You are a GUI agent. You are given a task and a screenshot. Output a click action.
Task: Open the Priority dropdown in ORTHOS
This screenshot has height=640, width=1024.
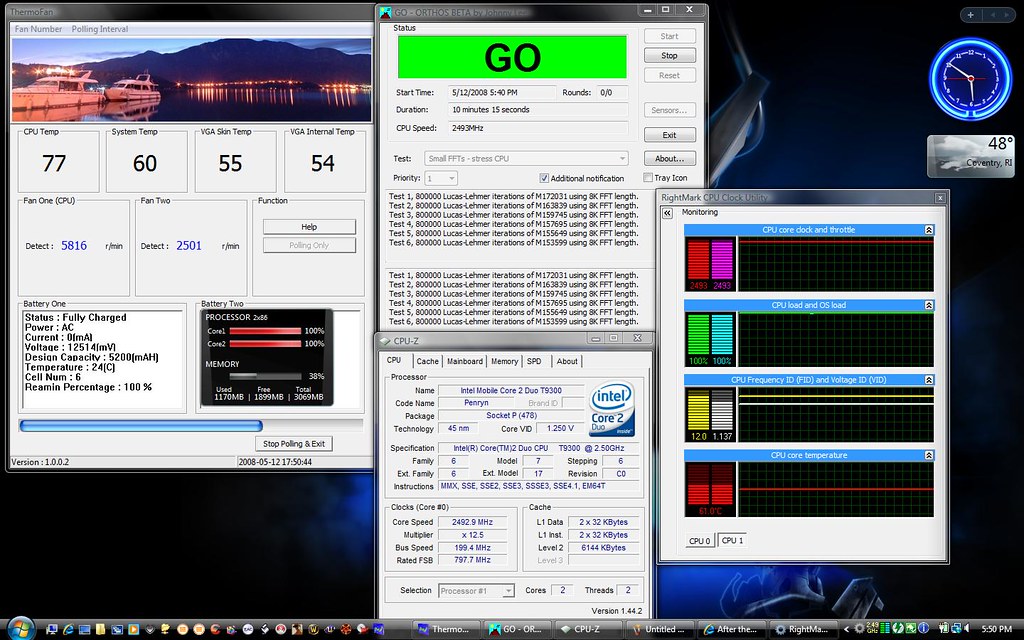[441, 178]
